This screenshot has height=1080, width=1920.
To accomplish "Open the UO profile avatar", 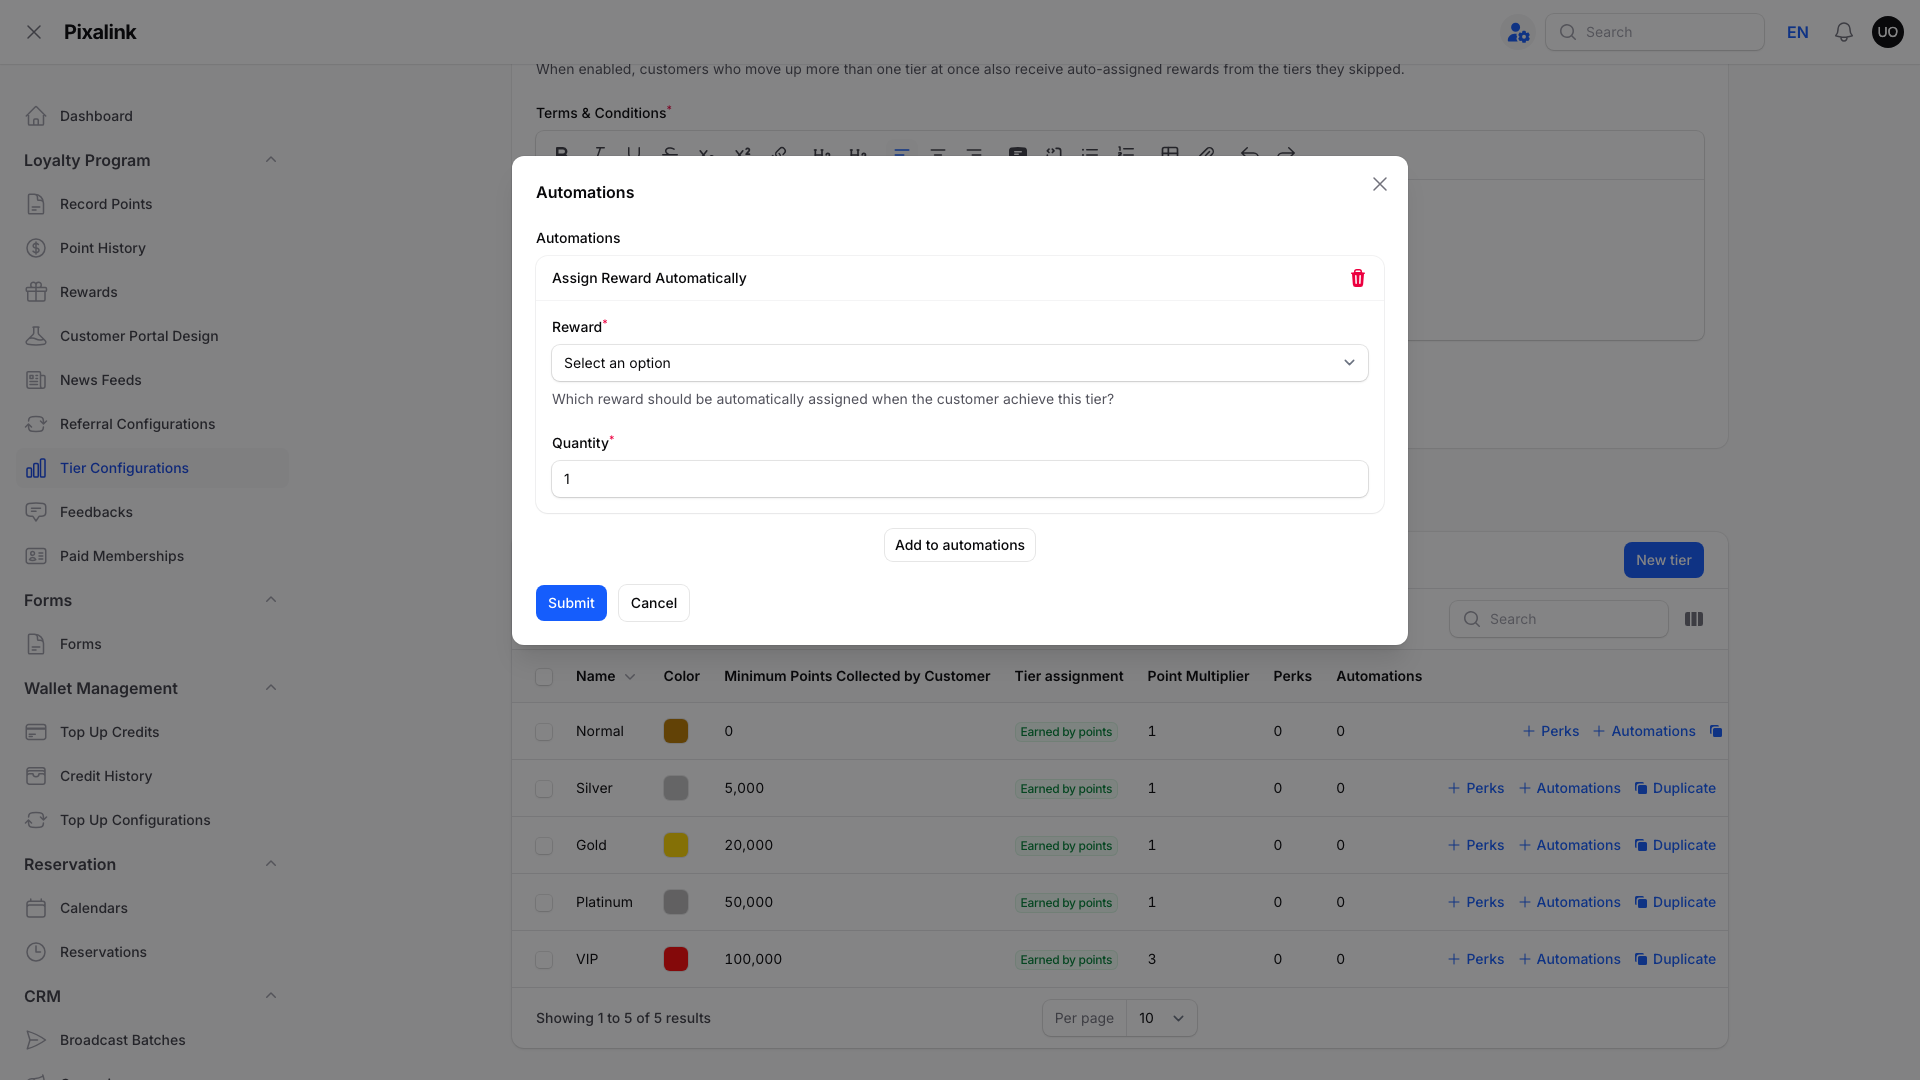I will [x=1888, y=32].
